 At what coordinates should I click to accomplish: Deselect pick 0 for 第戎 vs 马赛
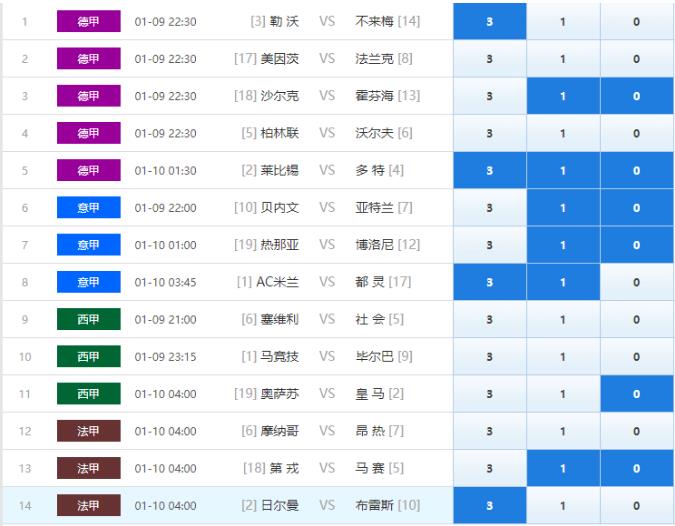point(637,468)
